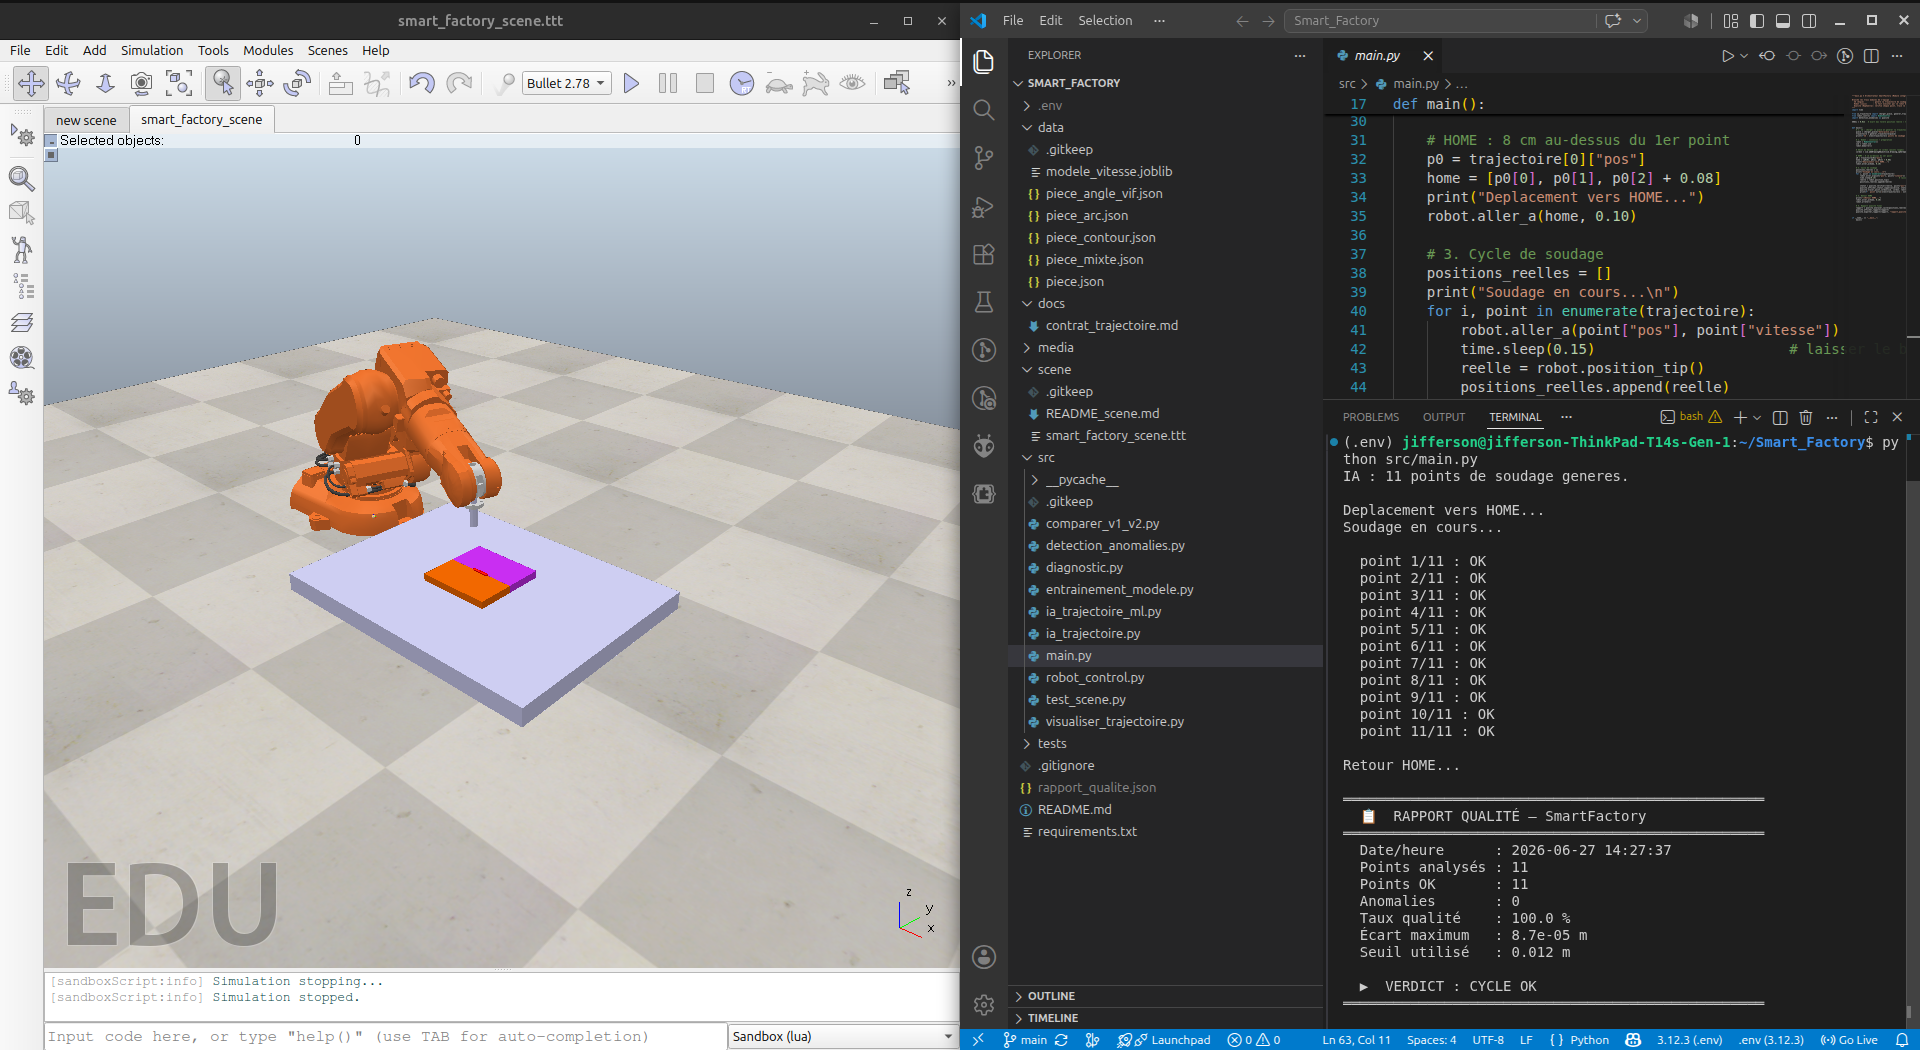Toggle the bottom panel layout icon
Viewport: 1920px width, 1050px height.
point(1783,20)
